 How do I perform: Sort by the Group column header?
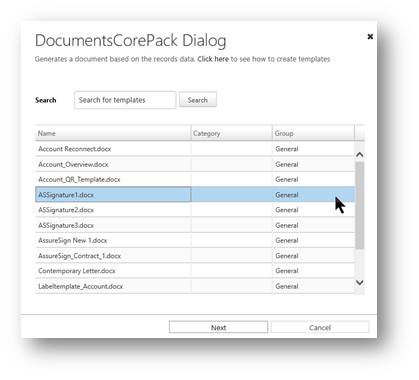click(313, 133)
